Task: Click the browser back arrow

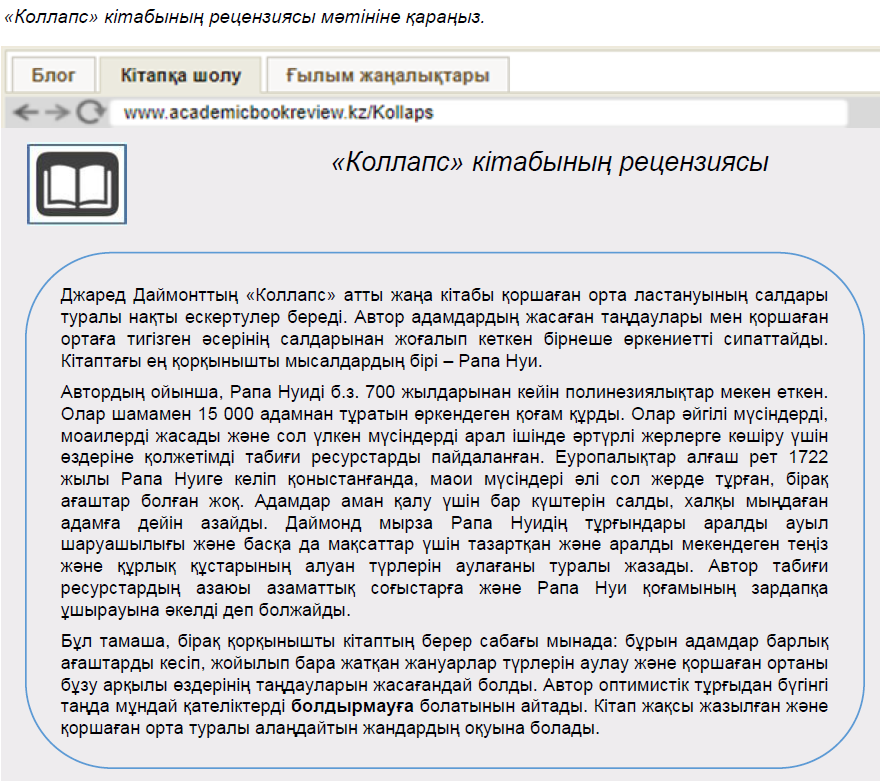Action: (26, 113)
